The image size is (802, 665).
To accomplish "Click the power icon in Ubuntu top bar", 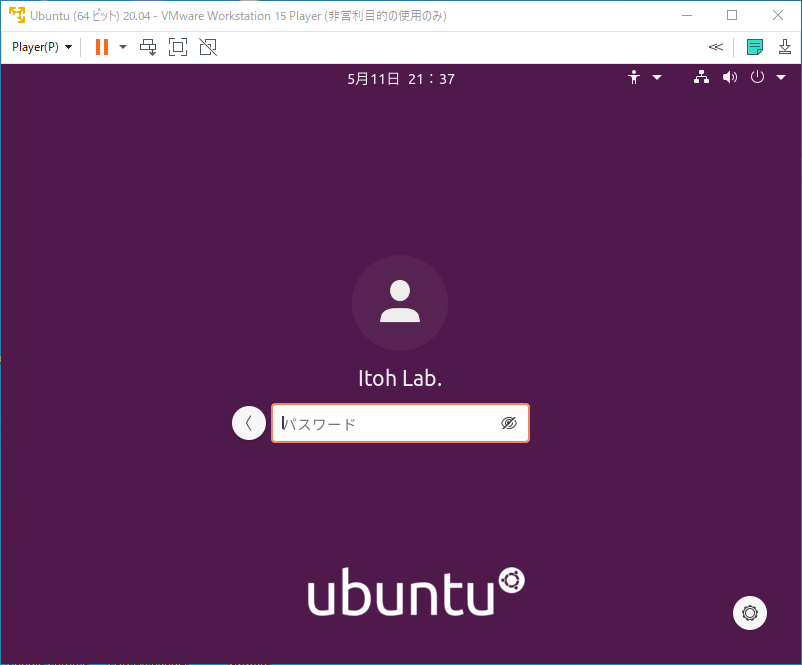I will (757, 77).
